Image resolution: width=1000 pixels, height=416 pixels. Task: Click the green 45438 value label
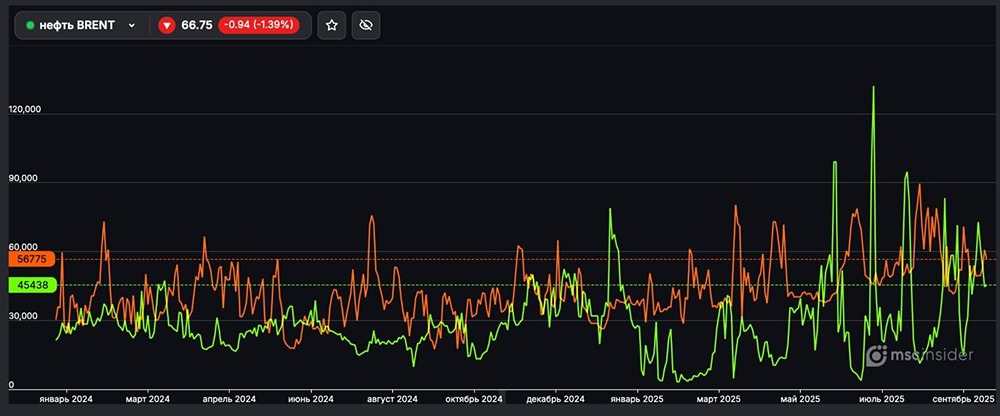click(x=33, y=285)
